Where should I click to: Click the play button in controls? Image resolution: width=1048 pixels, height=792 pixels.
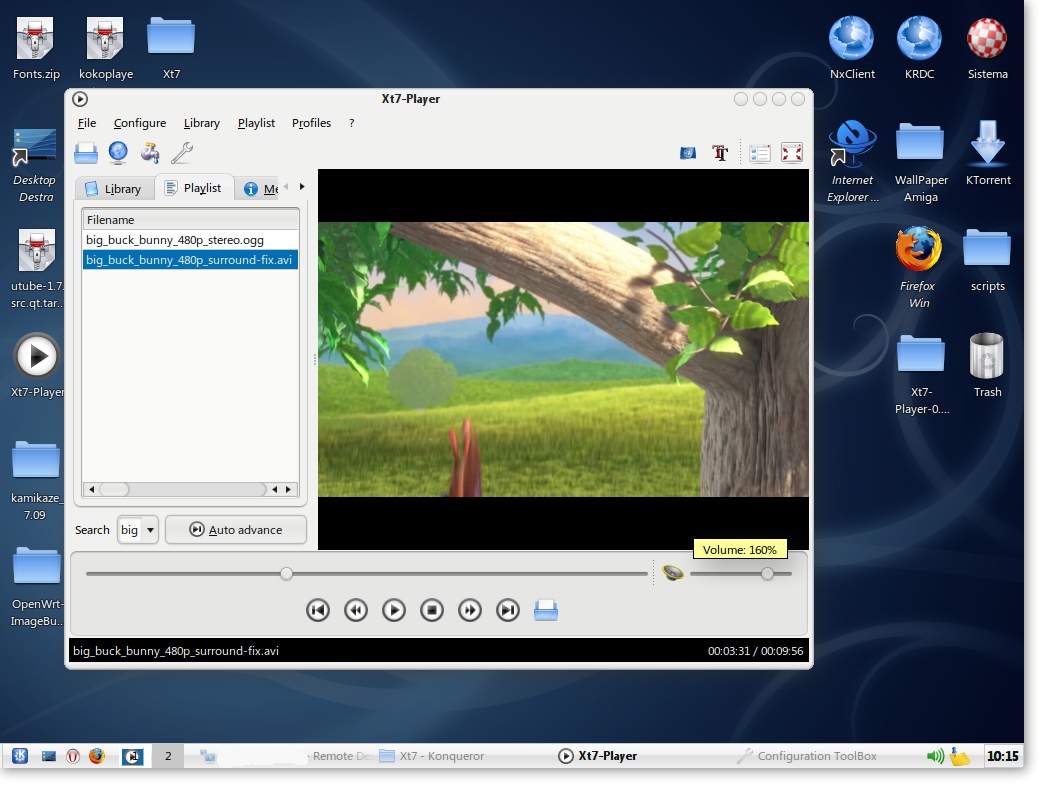(394, 610)
